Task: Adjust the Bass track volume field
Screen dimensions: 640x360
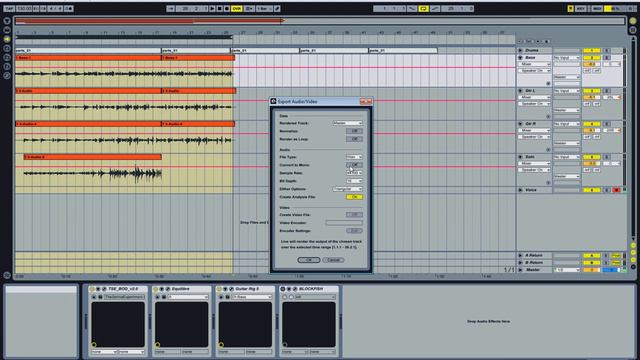Action: click(x=591, y=64)
